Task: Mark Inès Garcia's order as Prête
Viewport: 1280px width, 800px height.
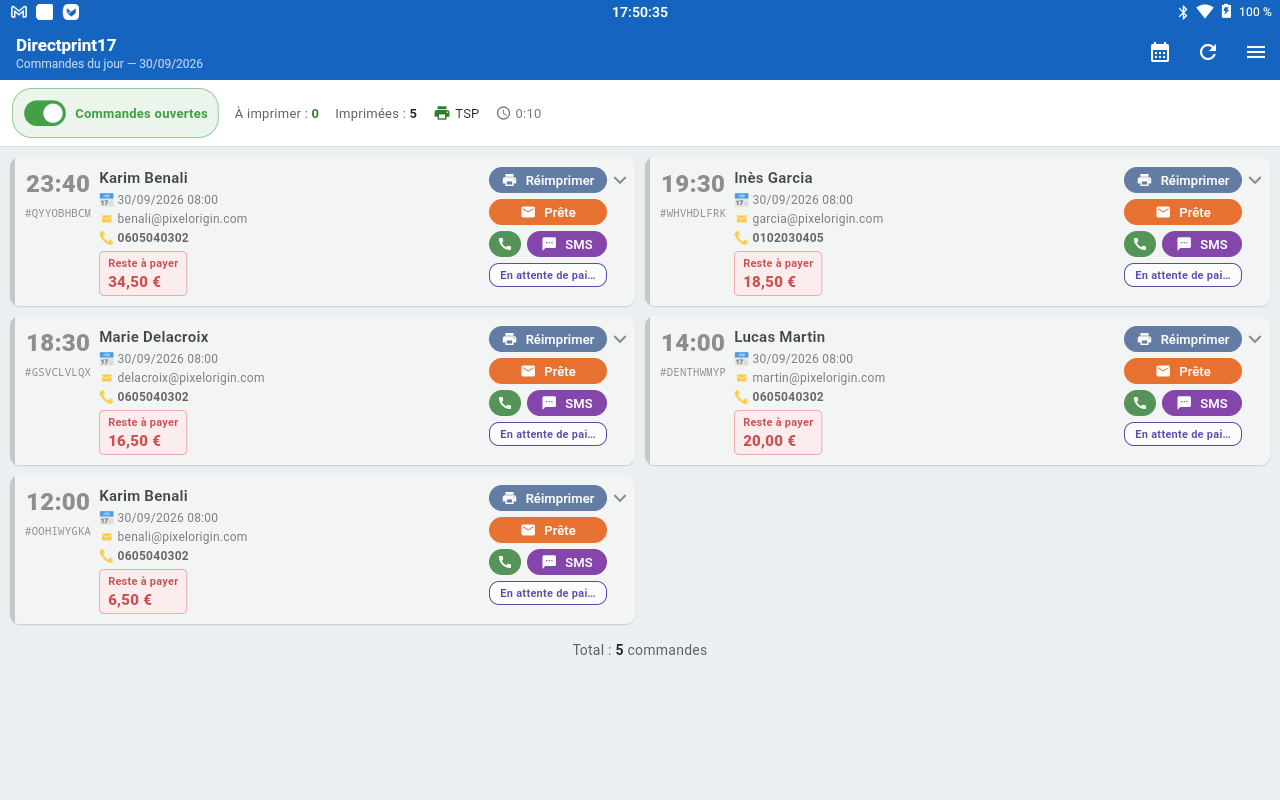Action: 1183,212
